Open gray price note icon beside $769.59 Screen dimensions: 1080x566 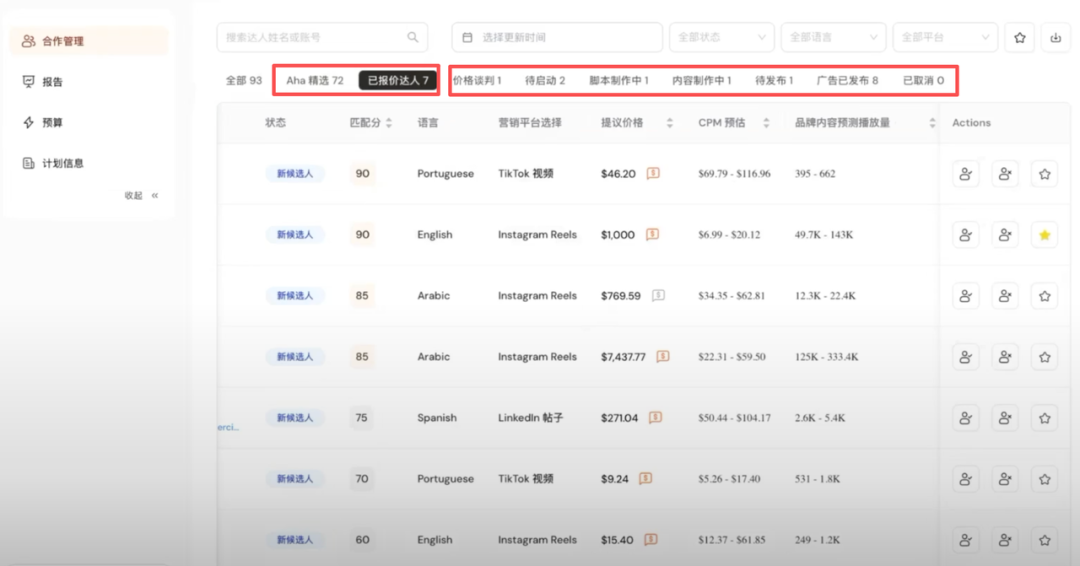[x=658, y=295]
